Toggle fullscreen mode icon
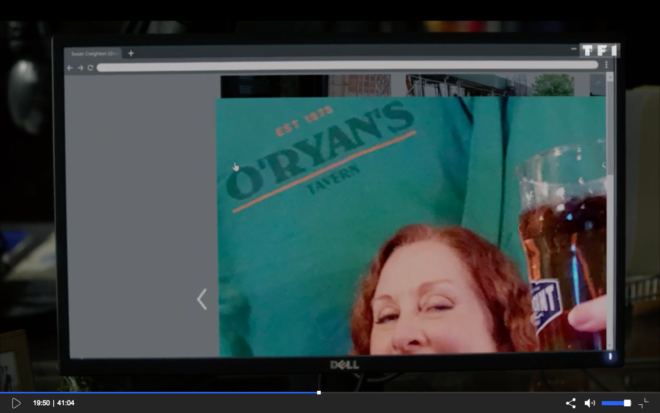Viewport: 660px width, 413px height. 643,403
